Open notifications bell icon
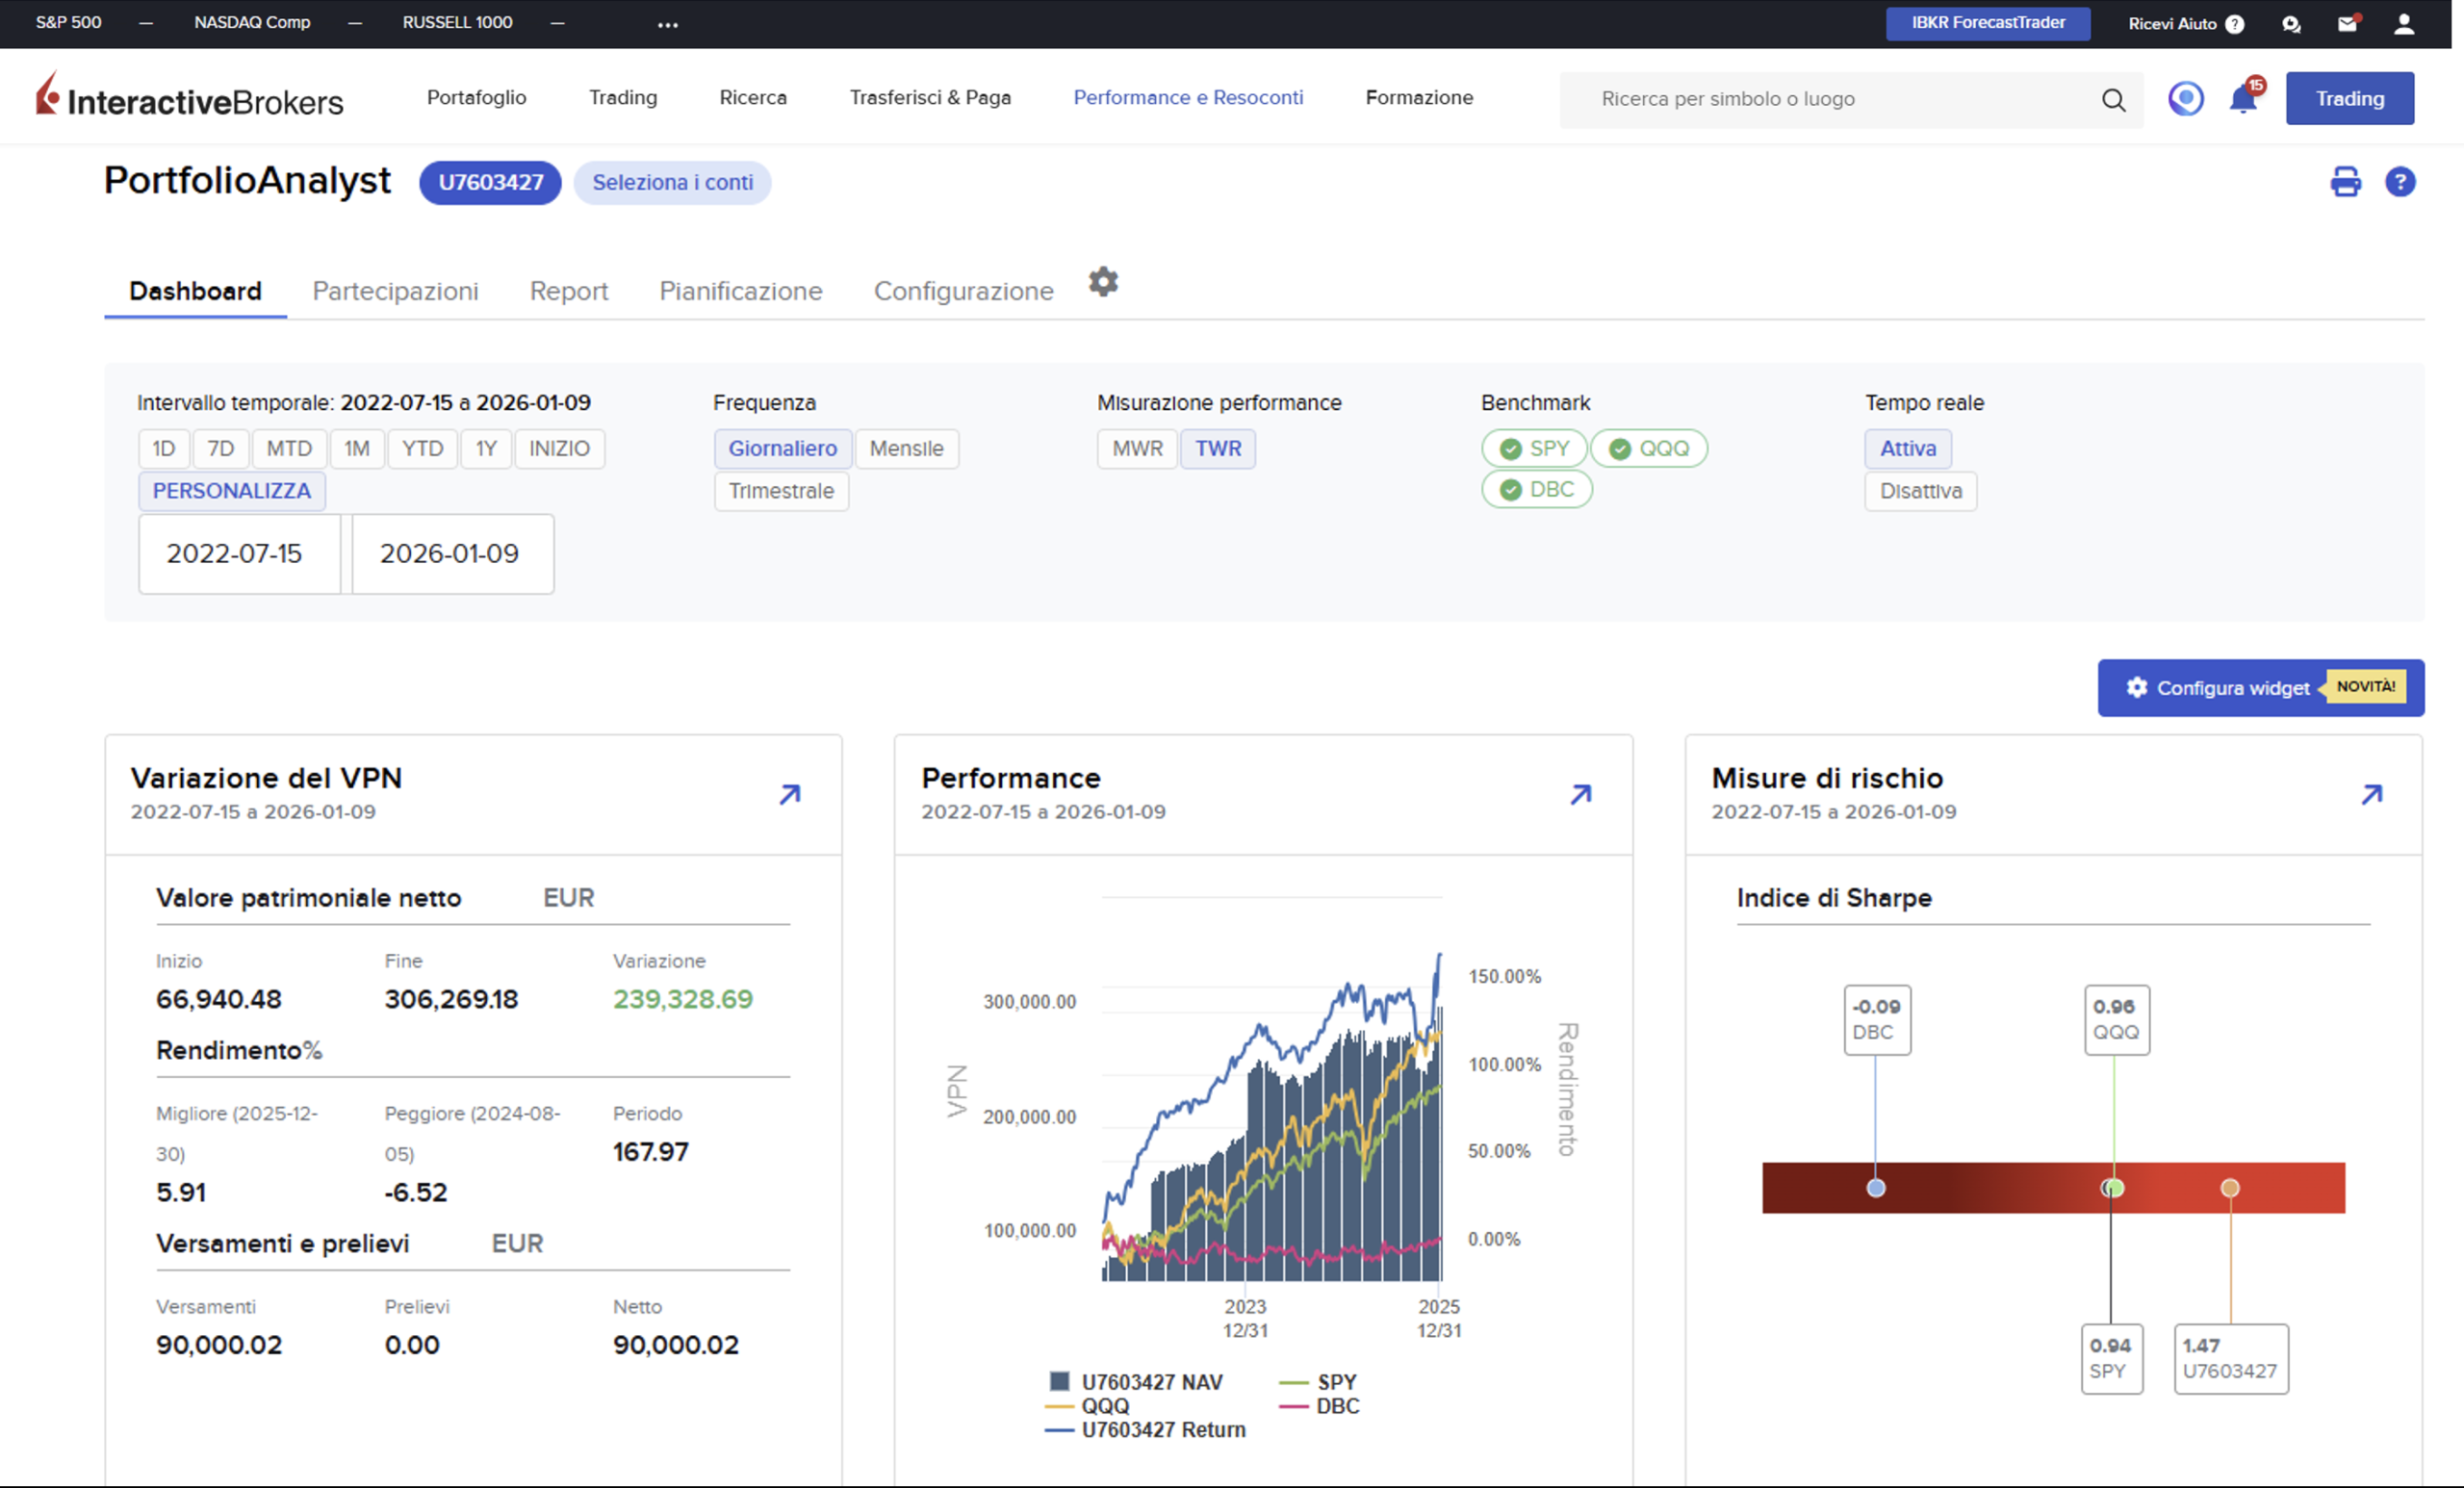2464x1488 pixels. click(2243, 99)
